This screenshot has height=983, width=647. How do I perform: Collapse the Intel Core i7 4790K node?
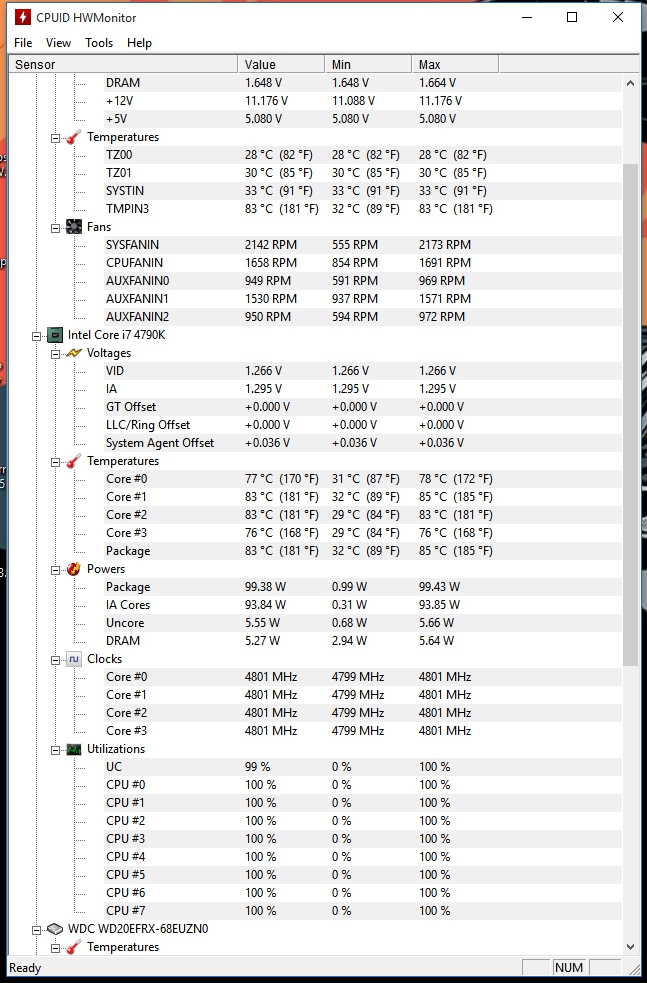tap(37, 335)
